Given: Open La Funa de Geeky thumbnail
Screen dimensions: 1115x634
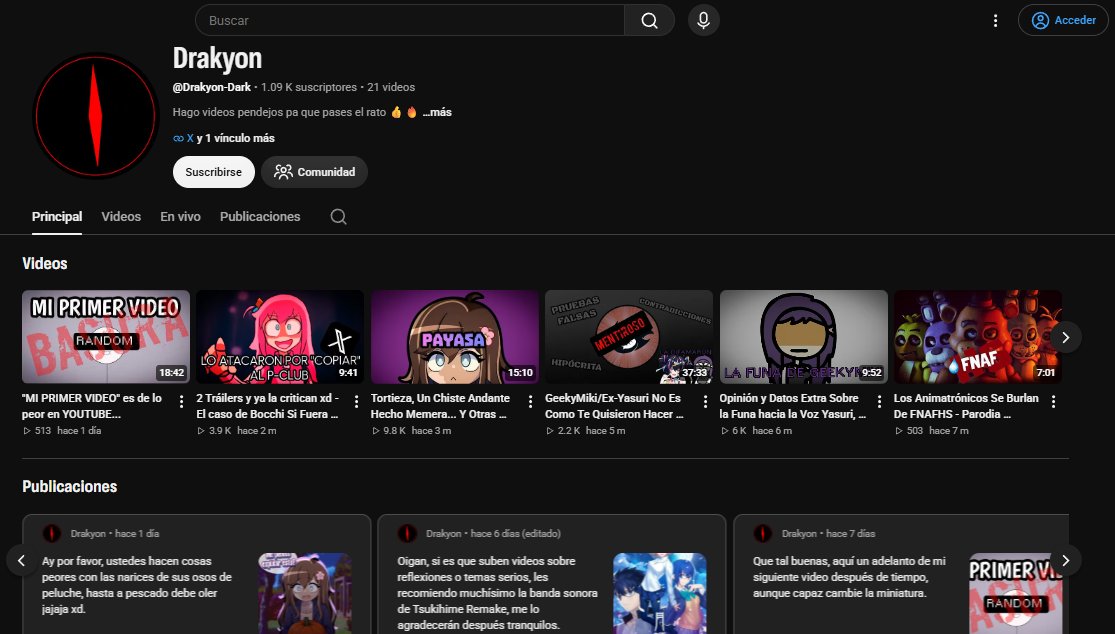Looking at the screenshot, I should point(804,337).
